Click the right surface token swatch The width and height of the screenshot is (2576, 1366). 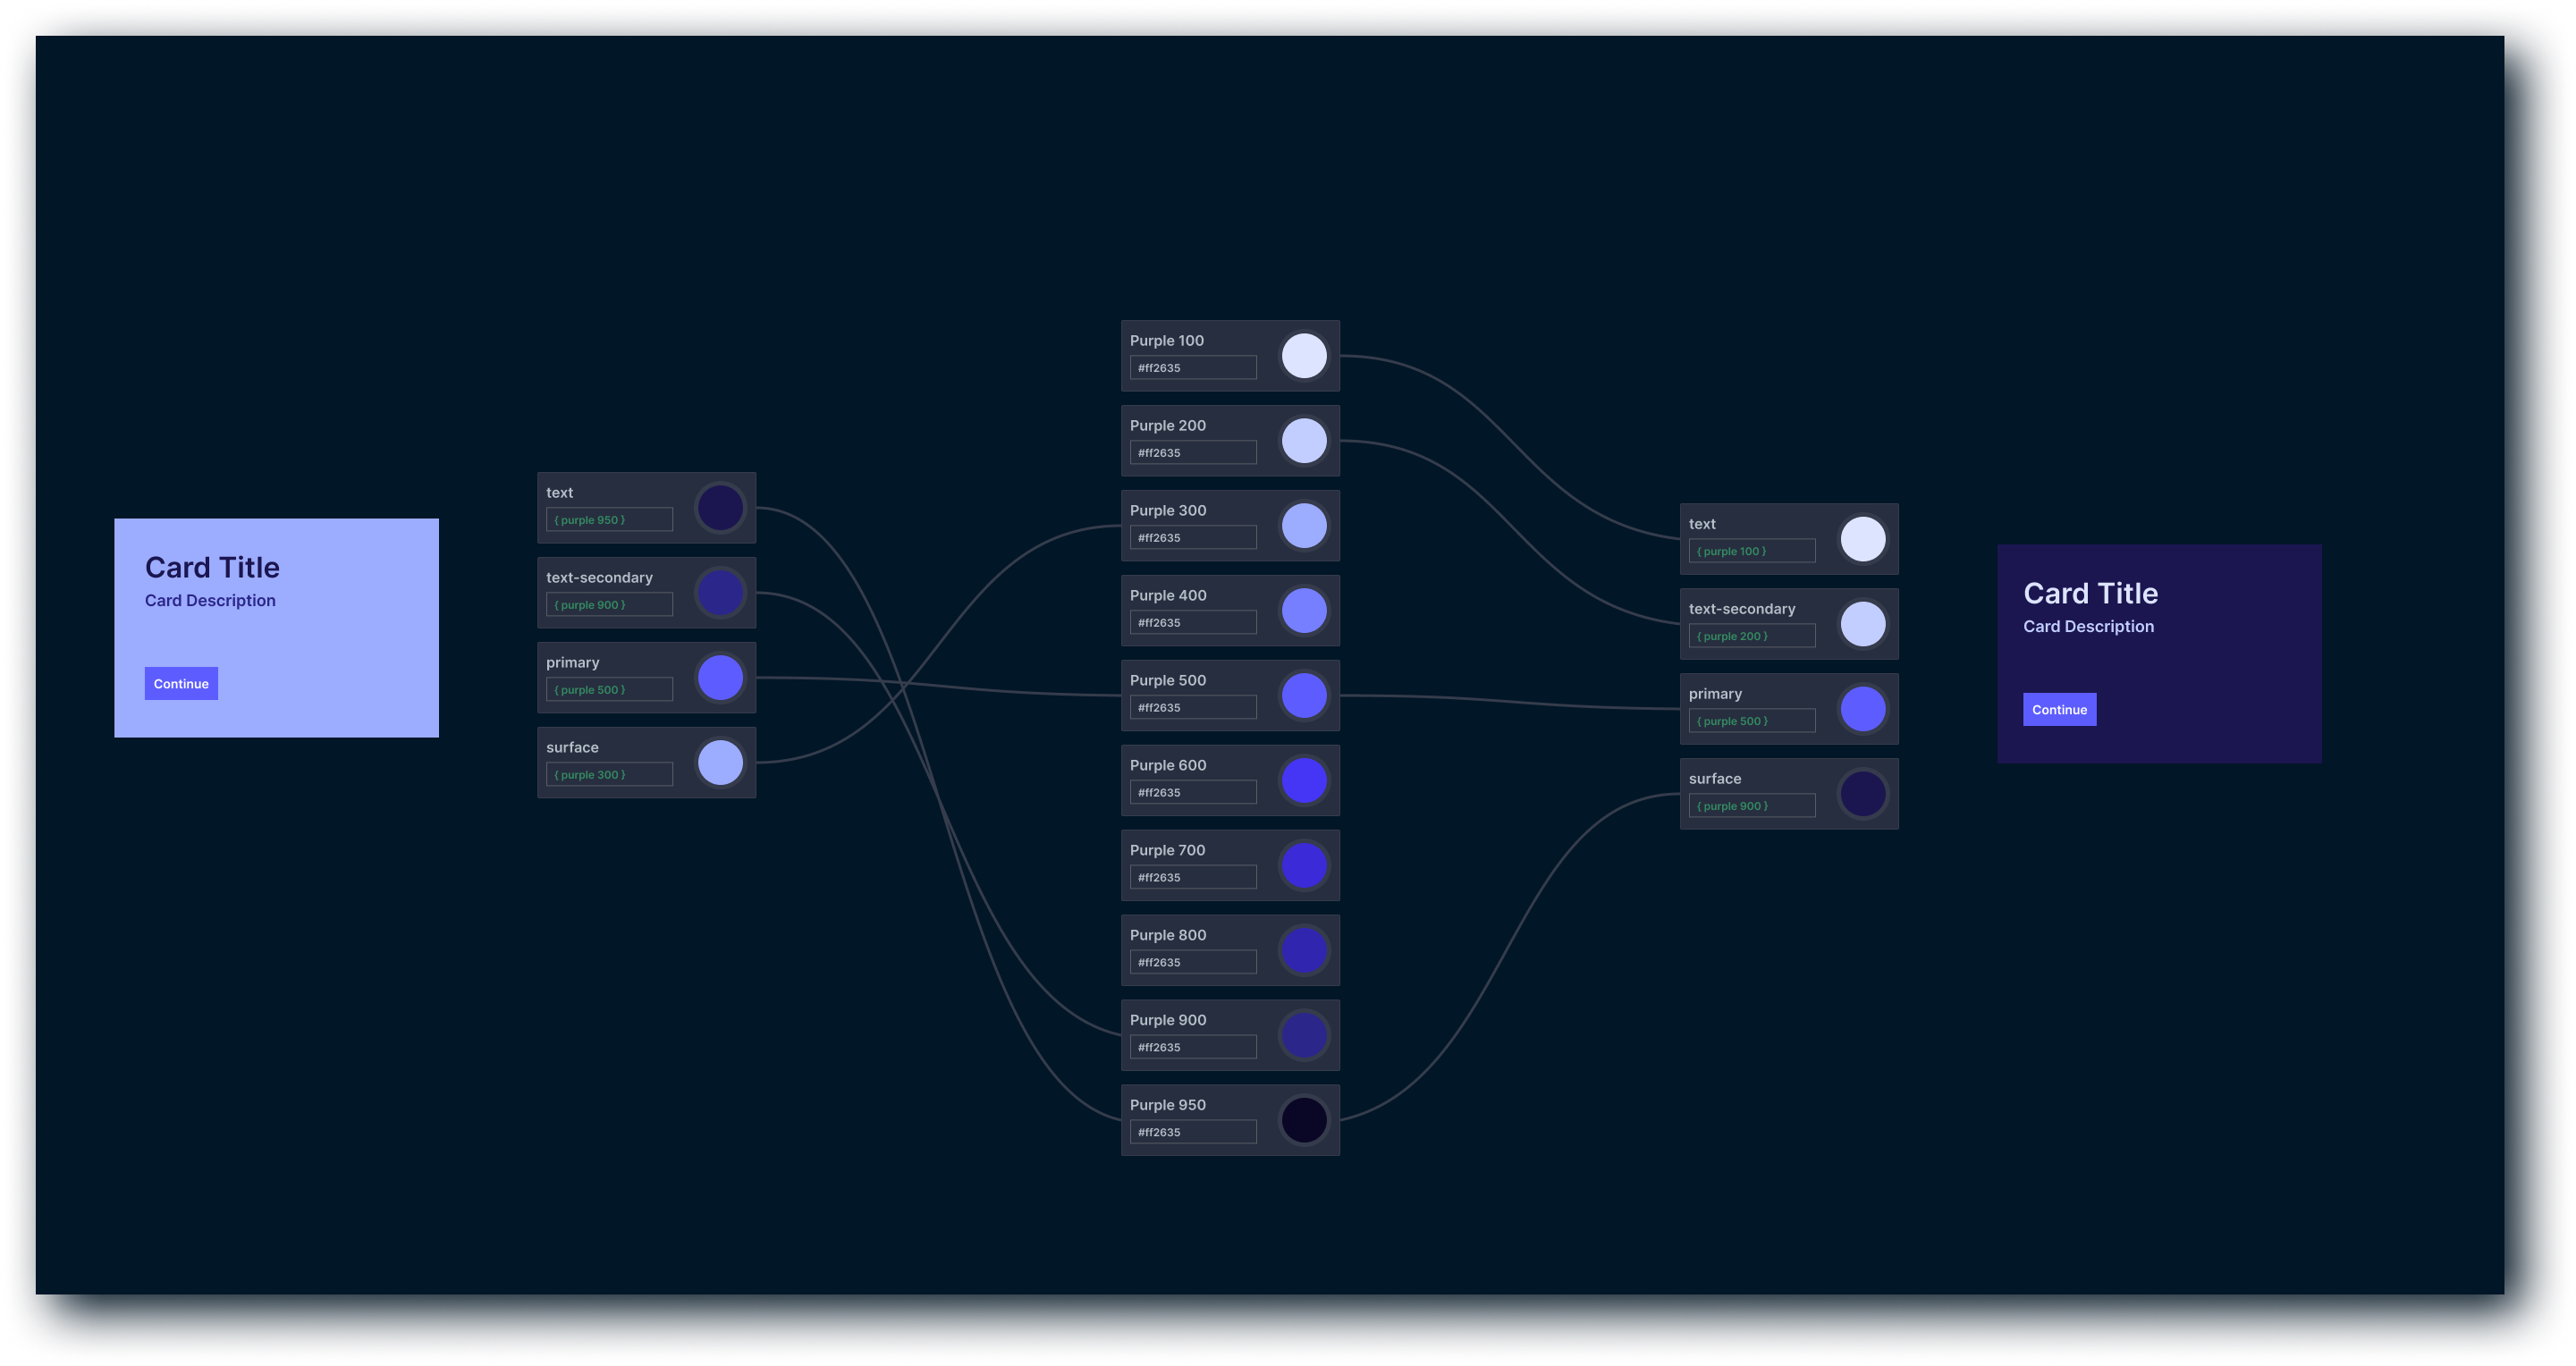pyautogui.click(x=1862, y=794)
